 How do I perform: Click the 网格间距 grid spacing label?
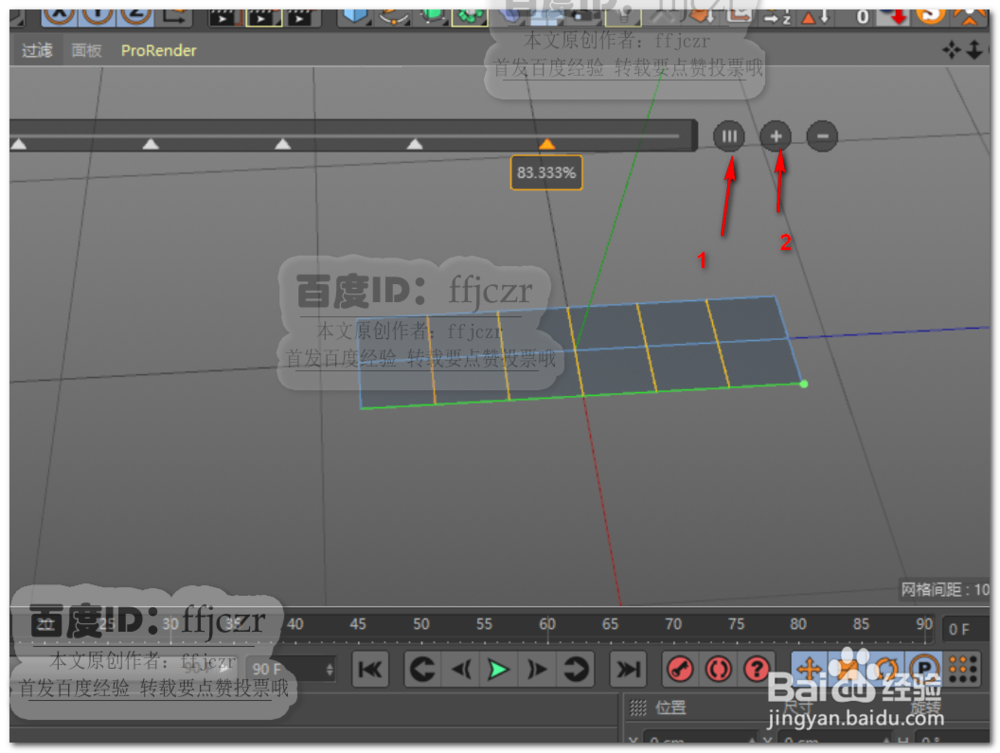point(945,590)
